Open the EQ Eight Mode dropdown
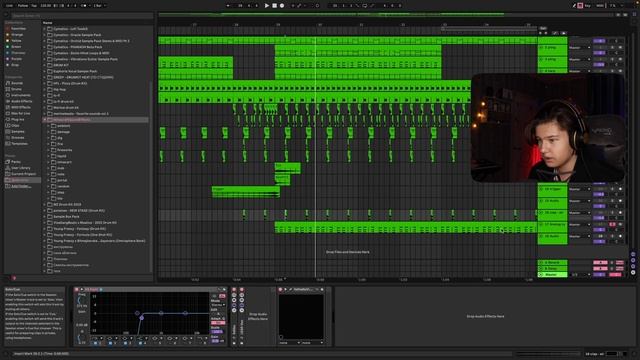The height and width of the screenshot is (360, 640). tap(218, 305)
